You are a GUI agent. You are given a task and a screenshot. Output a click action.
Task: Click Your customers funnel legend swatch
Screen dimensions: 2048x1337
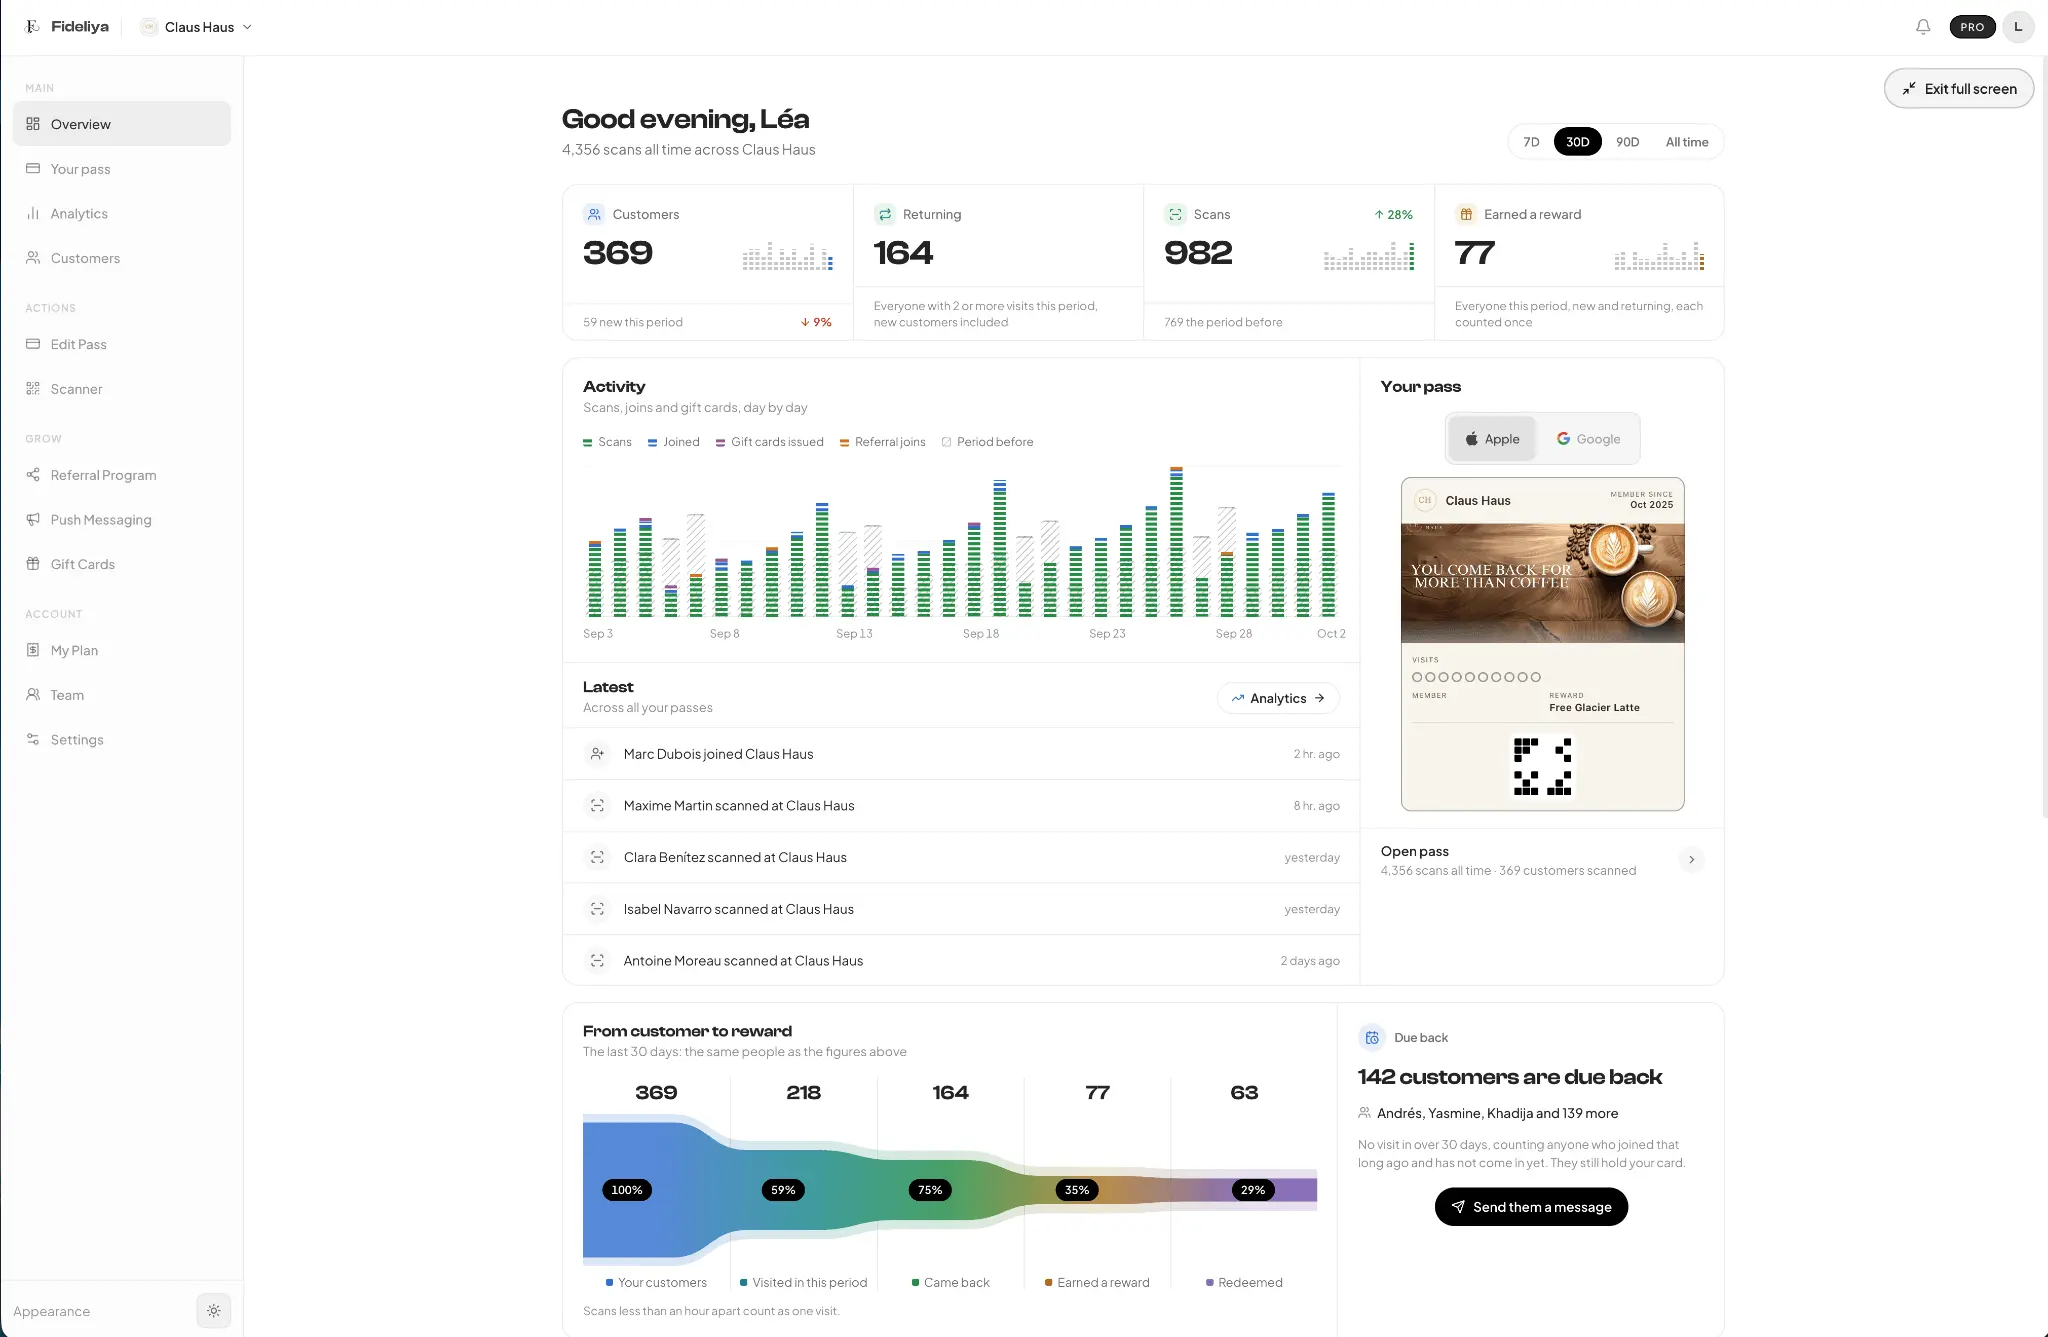[x=609, y=1282]
